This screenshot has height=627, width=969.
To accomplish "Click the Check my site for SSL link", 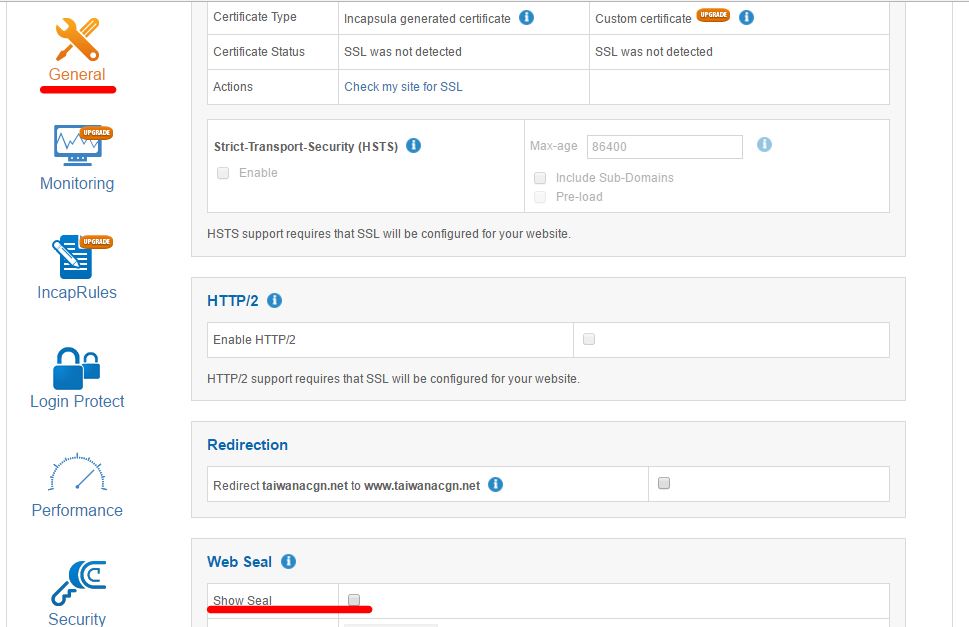I will click(x=403, y=87).
